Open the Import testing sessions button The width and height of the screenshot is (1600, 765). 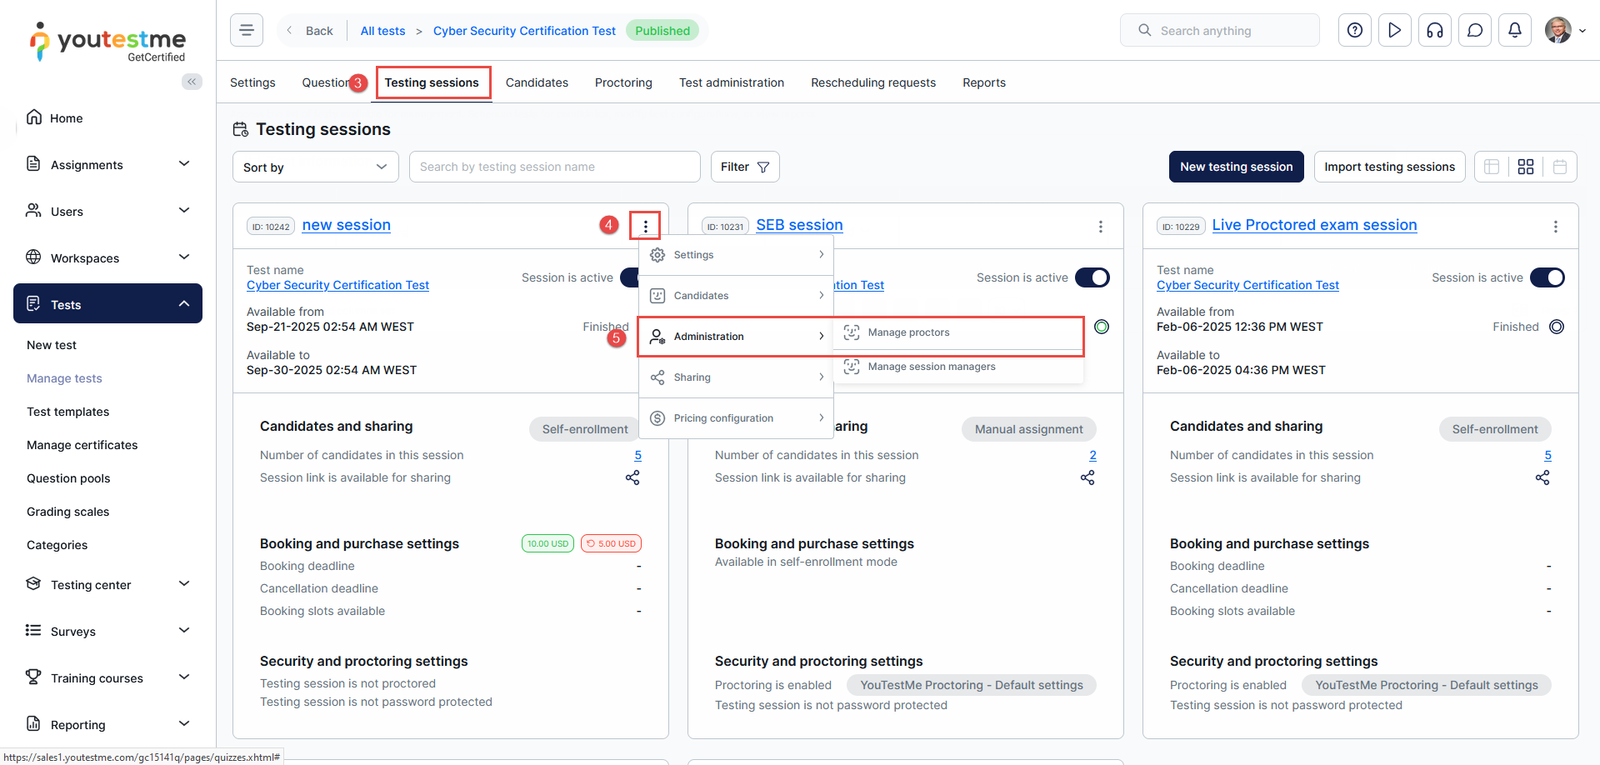1389,167
